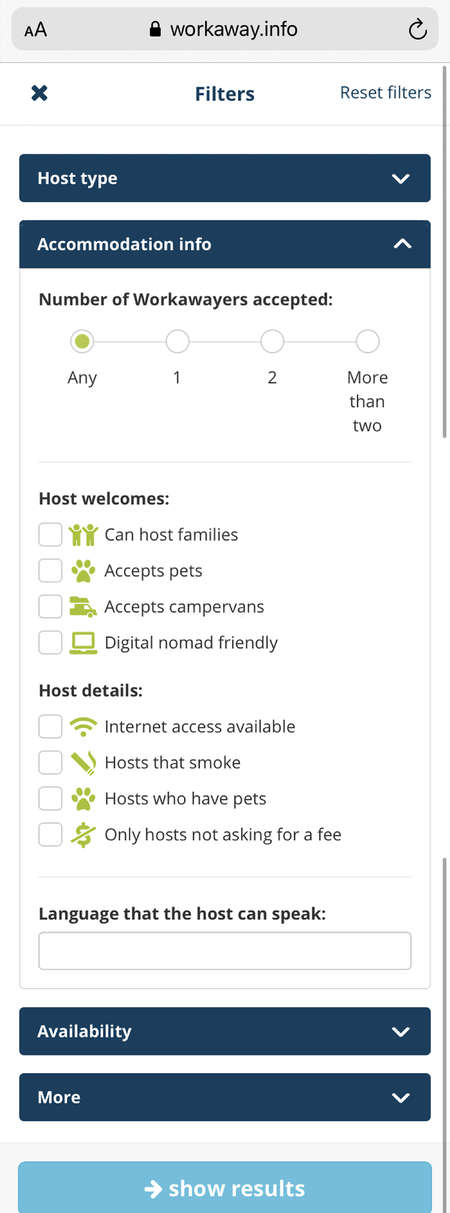The image size is (450, 1213).
Task: Click the wifi icon for Internet access available
Action: point(83,727)
